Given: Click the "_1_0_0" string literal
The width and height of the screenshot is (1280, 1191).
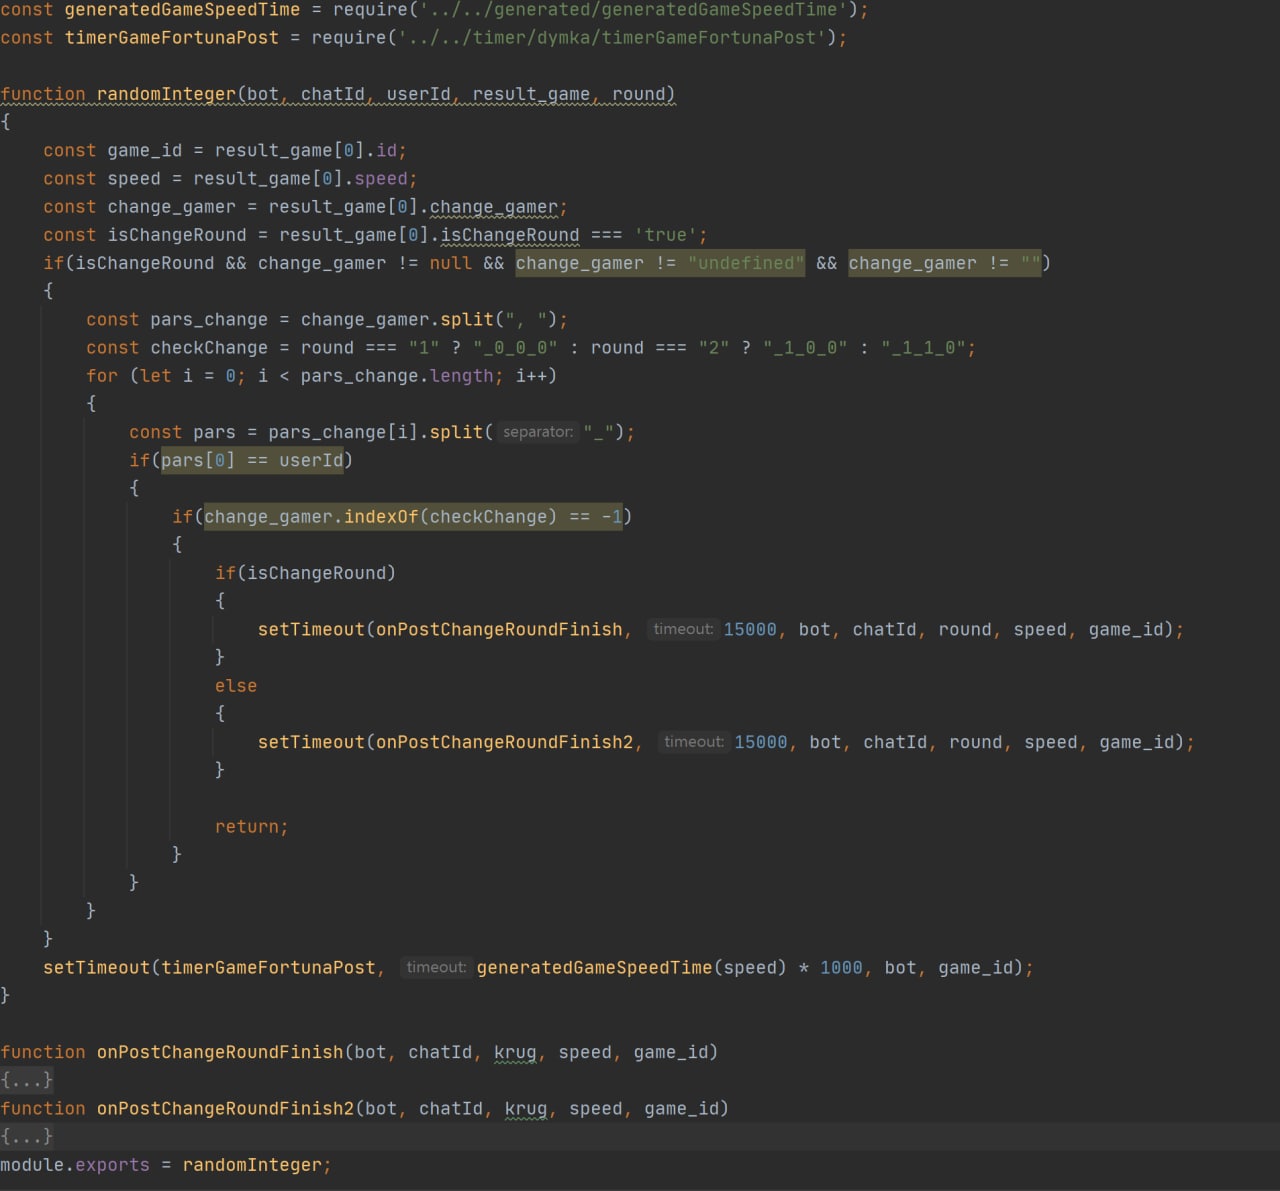Looking at the screenshot, I should click(805, 348).
